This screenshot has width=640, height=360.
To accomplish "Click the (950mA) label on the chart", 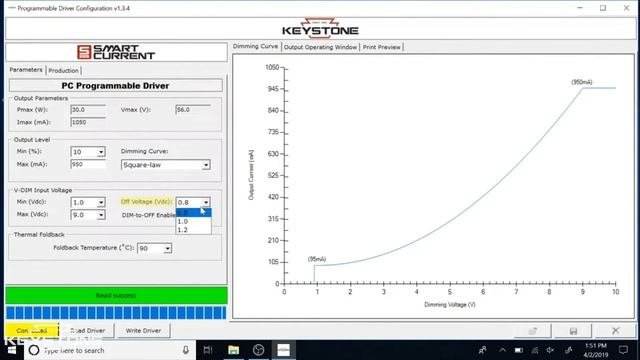I will tap(582, 82).
